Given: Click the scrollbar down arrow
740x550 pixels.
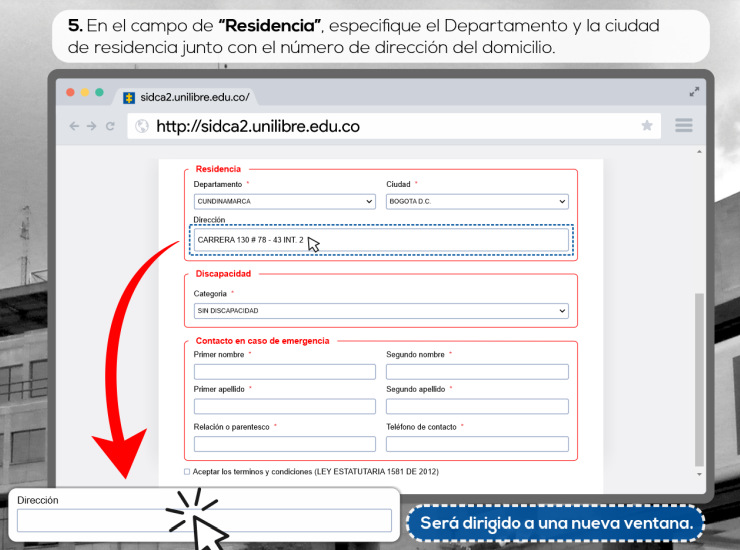Looking at the screenshot, I should pyautogui.click(x=699, y=474).
